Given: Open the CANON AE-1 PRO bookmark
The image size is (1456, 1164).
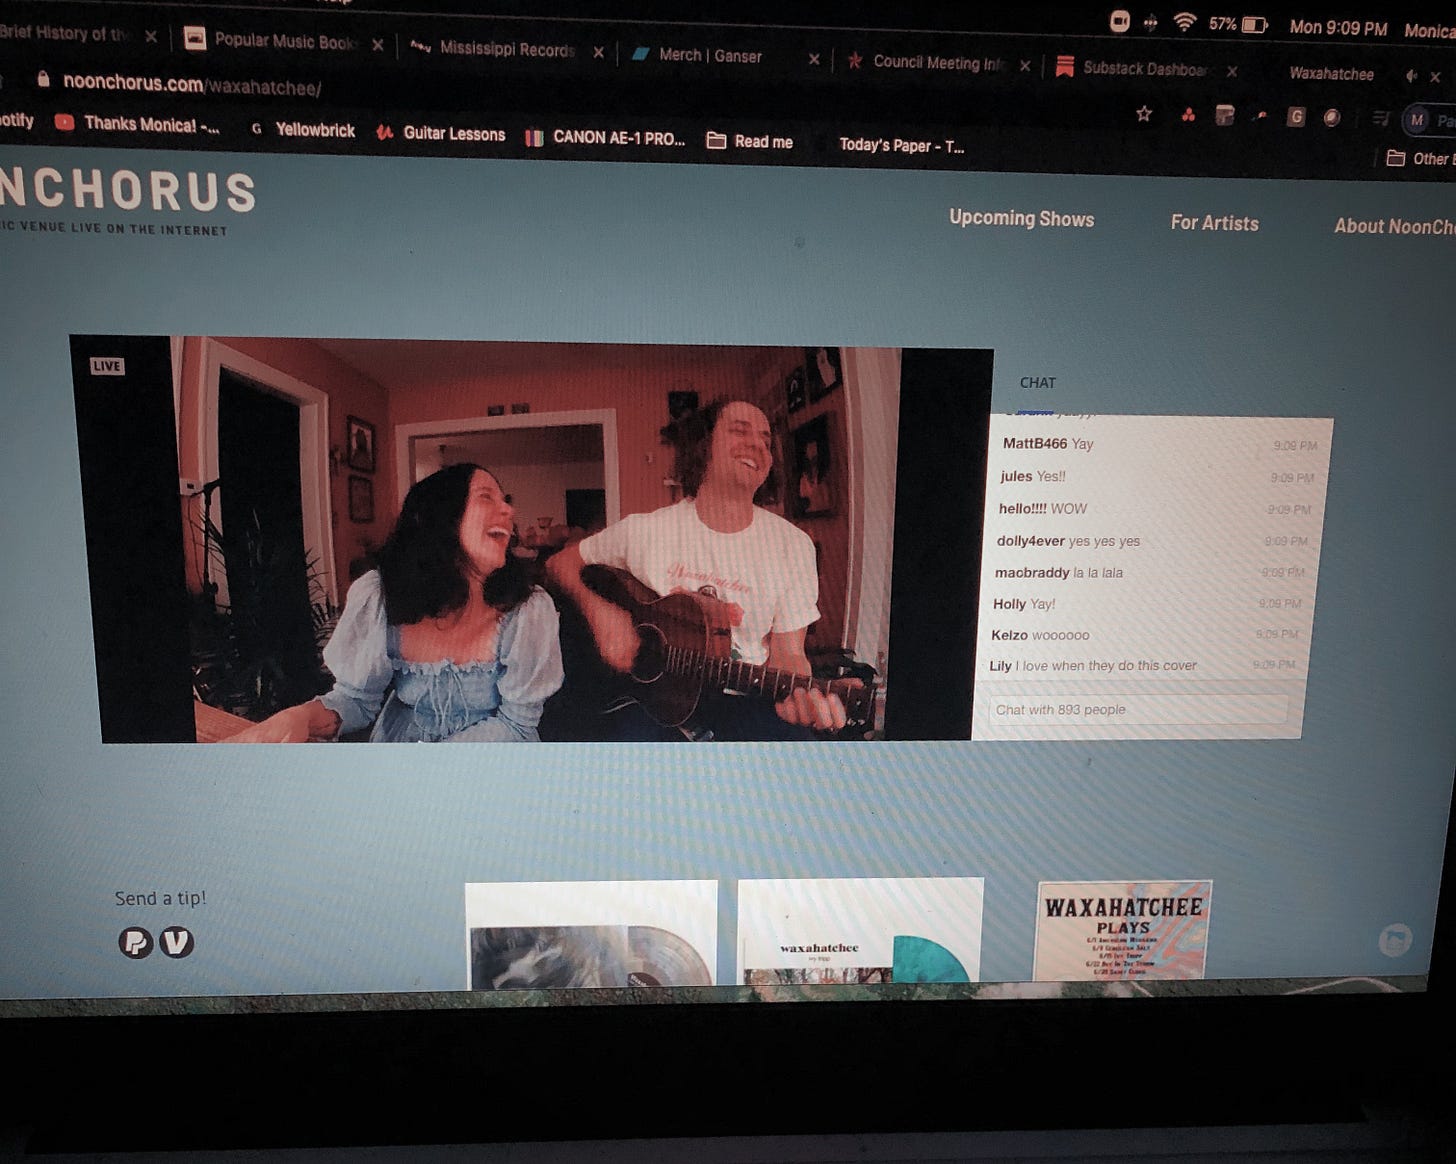Looking at the screenshot, I should tap(606, 138).
